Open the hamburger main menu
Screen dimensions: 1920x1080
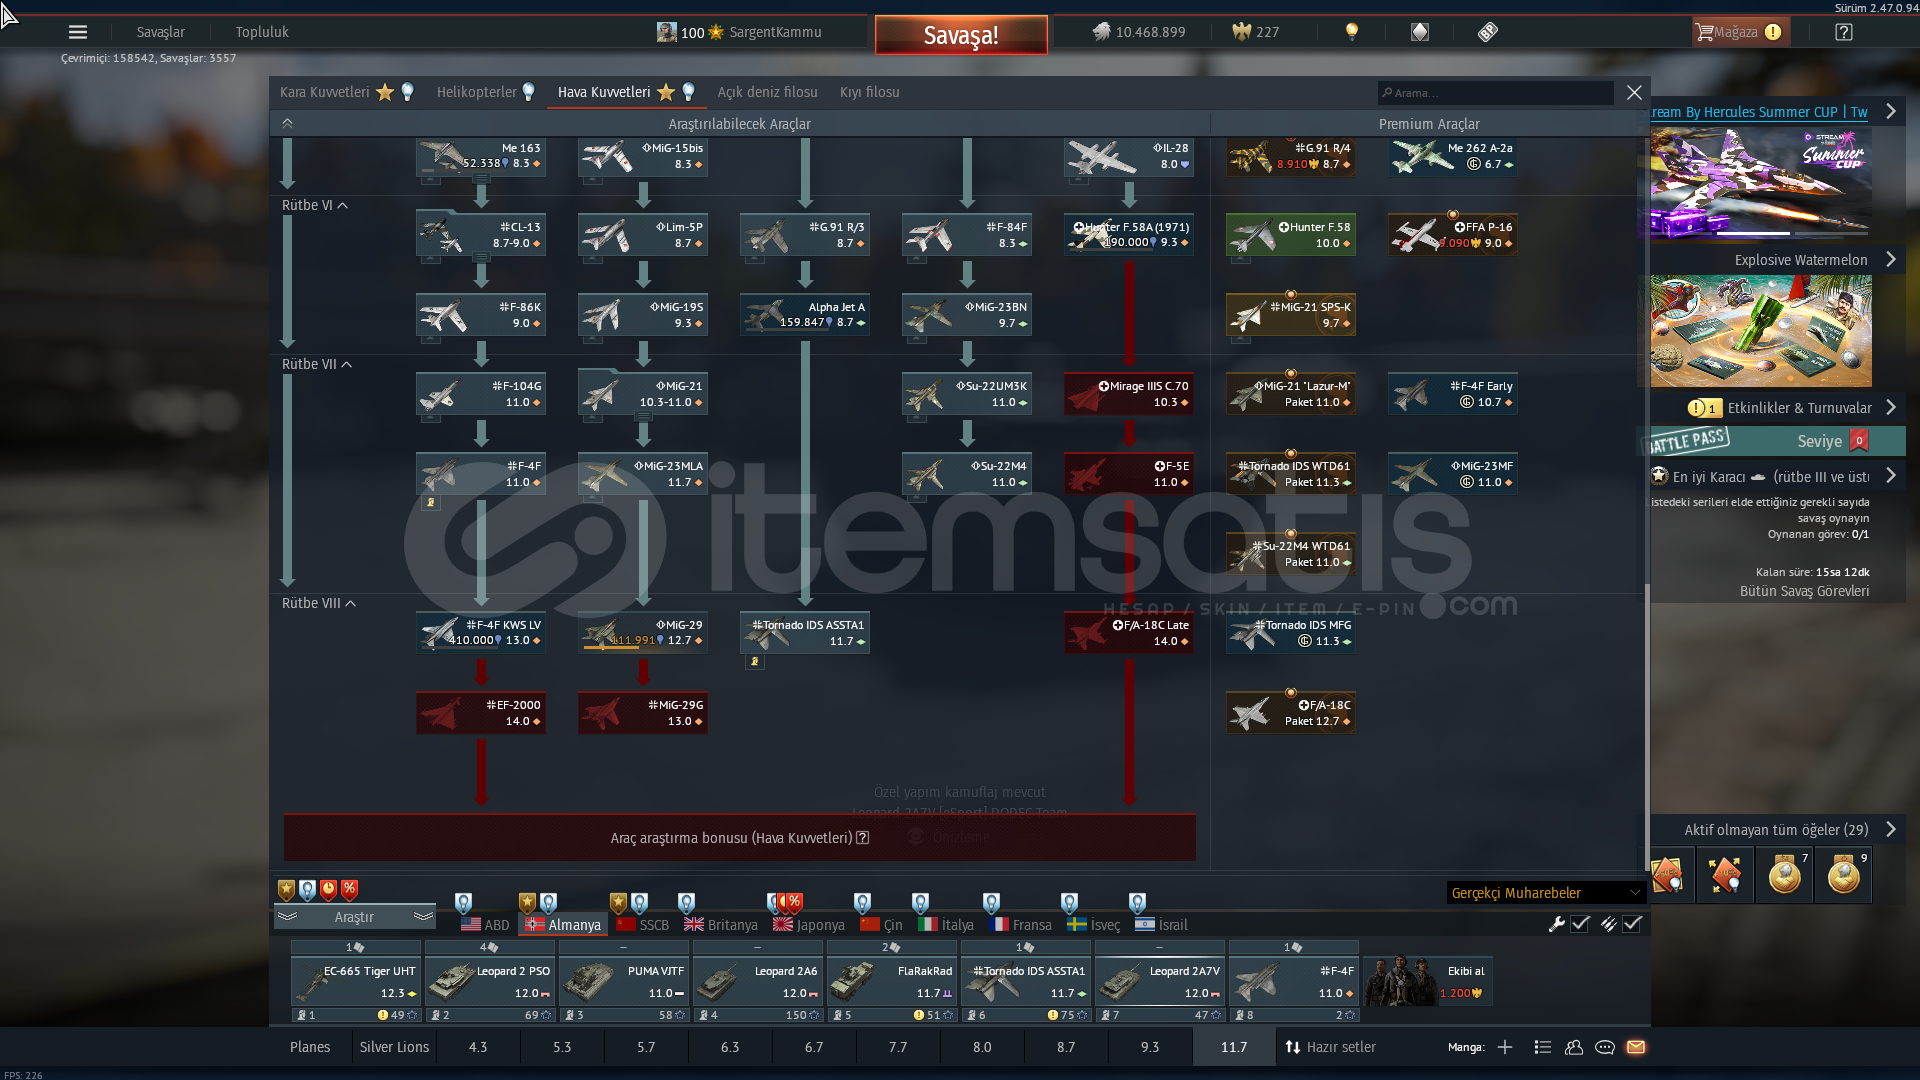[78, 32]
